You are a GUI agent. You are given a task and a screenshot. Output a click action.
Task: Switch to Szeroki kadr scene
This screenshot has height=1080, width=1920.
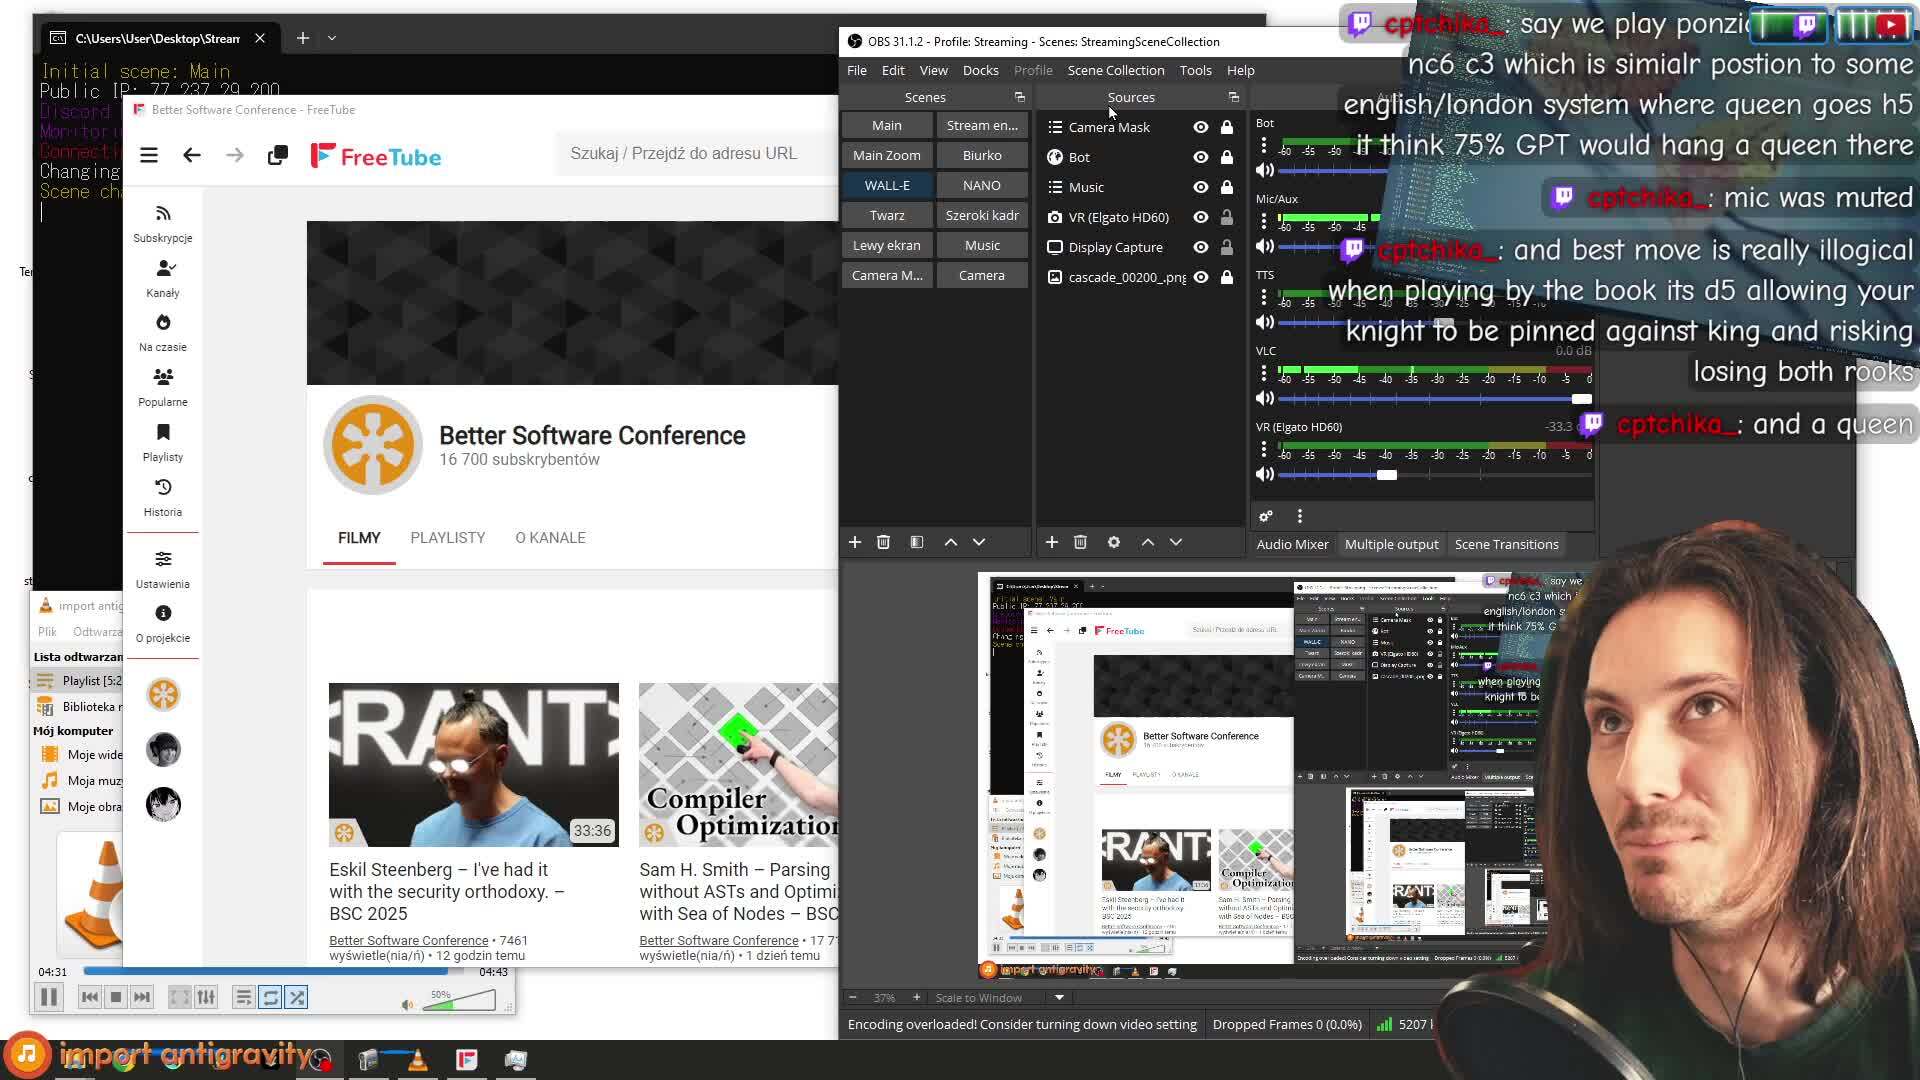[982, 215]
